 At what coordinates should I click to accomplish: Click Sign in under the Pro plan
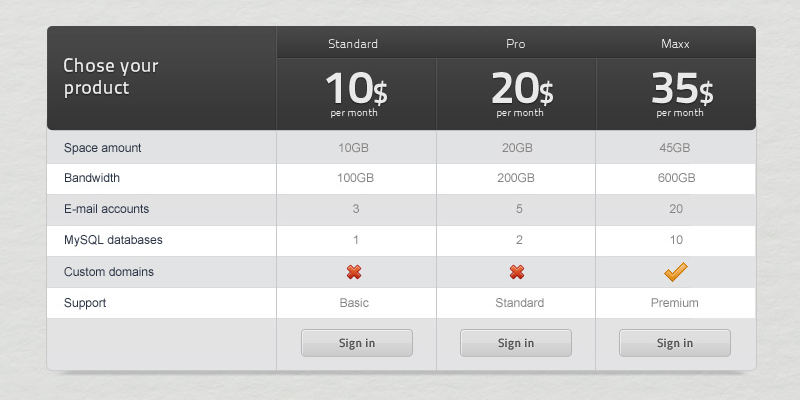[x=516, y=343]
